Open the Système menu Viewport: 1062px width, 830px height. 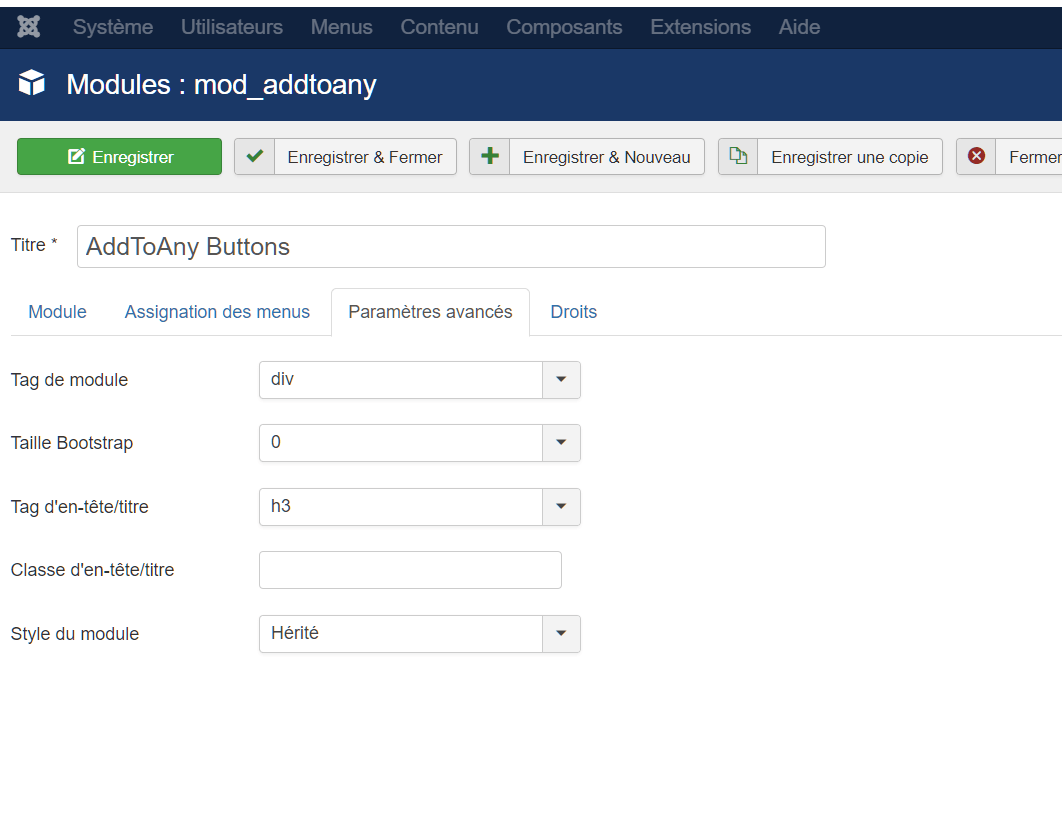(113, 26)
